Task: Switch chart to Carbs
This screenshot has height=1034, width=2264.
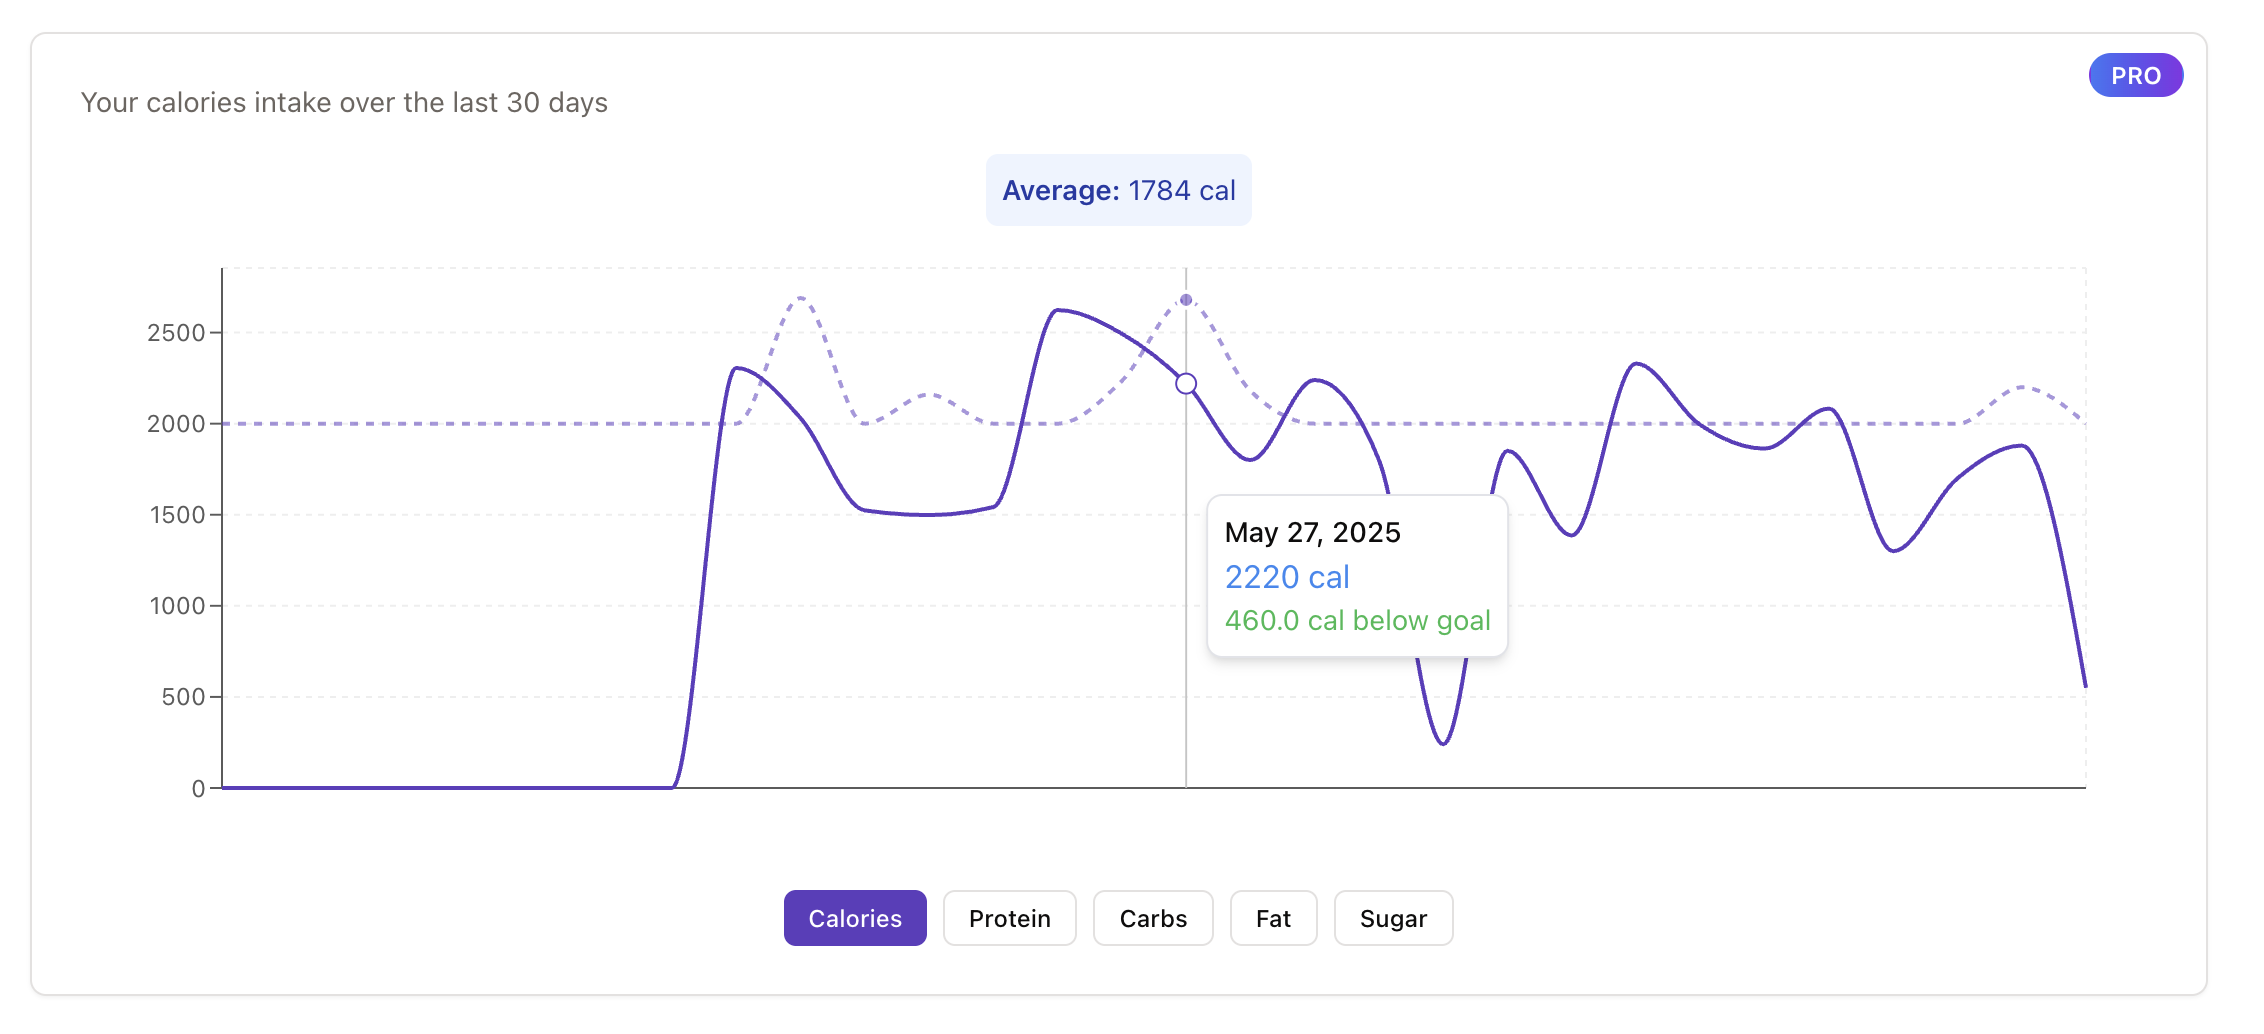Action: pos(1153,918)
